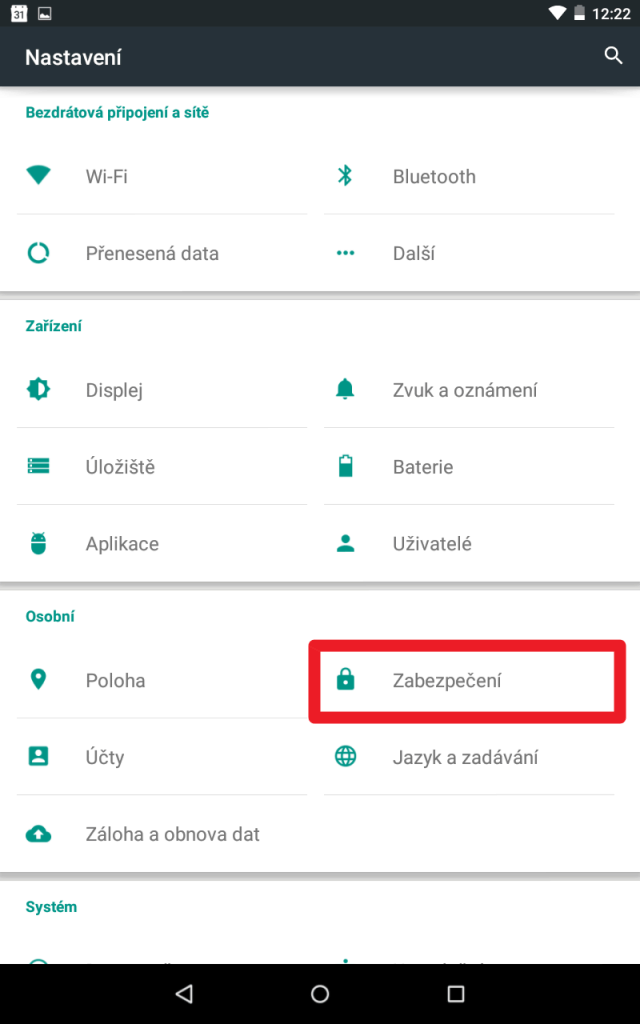Tap the battery icon for Baterie

(x=345, y=466)
